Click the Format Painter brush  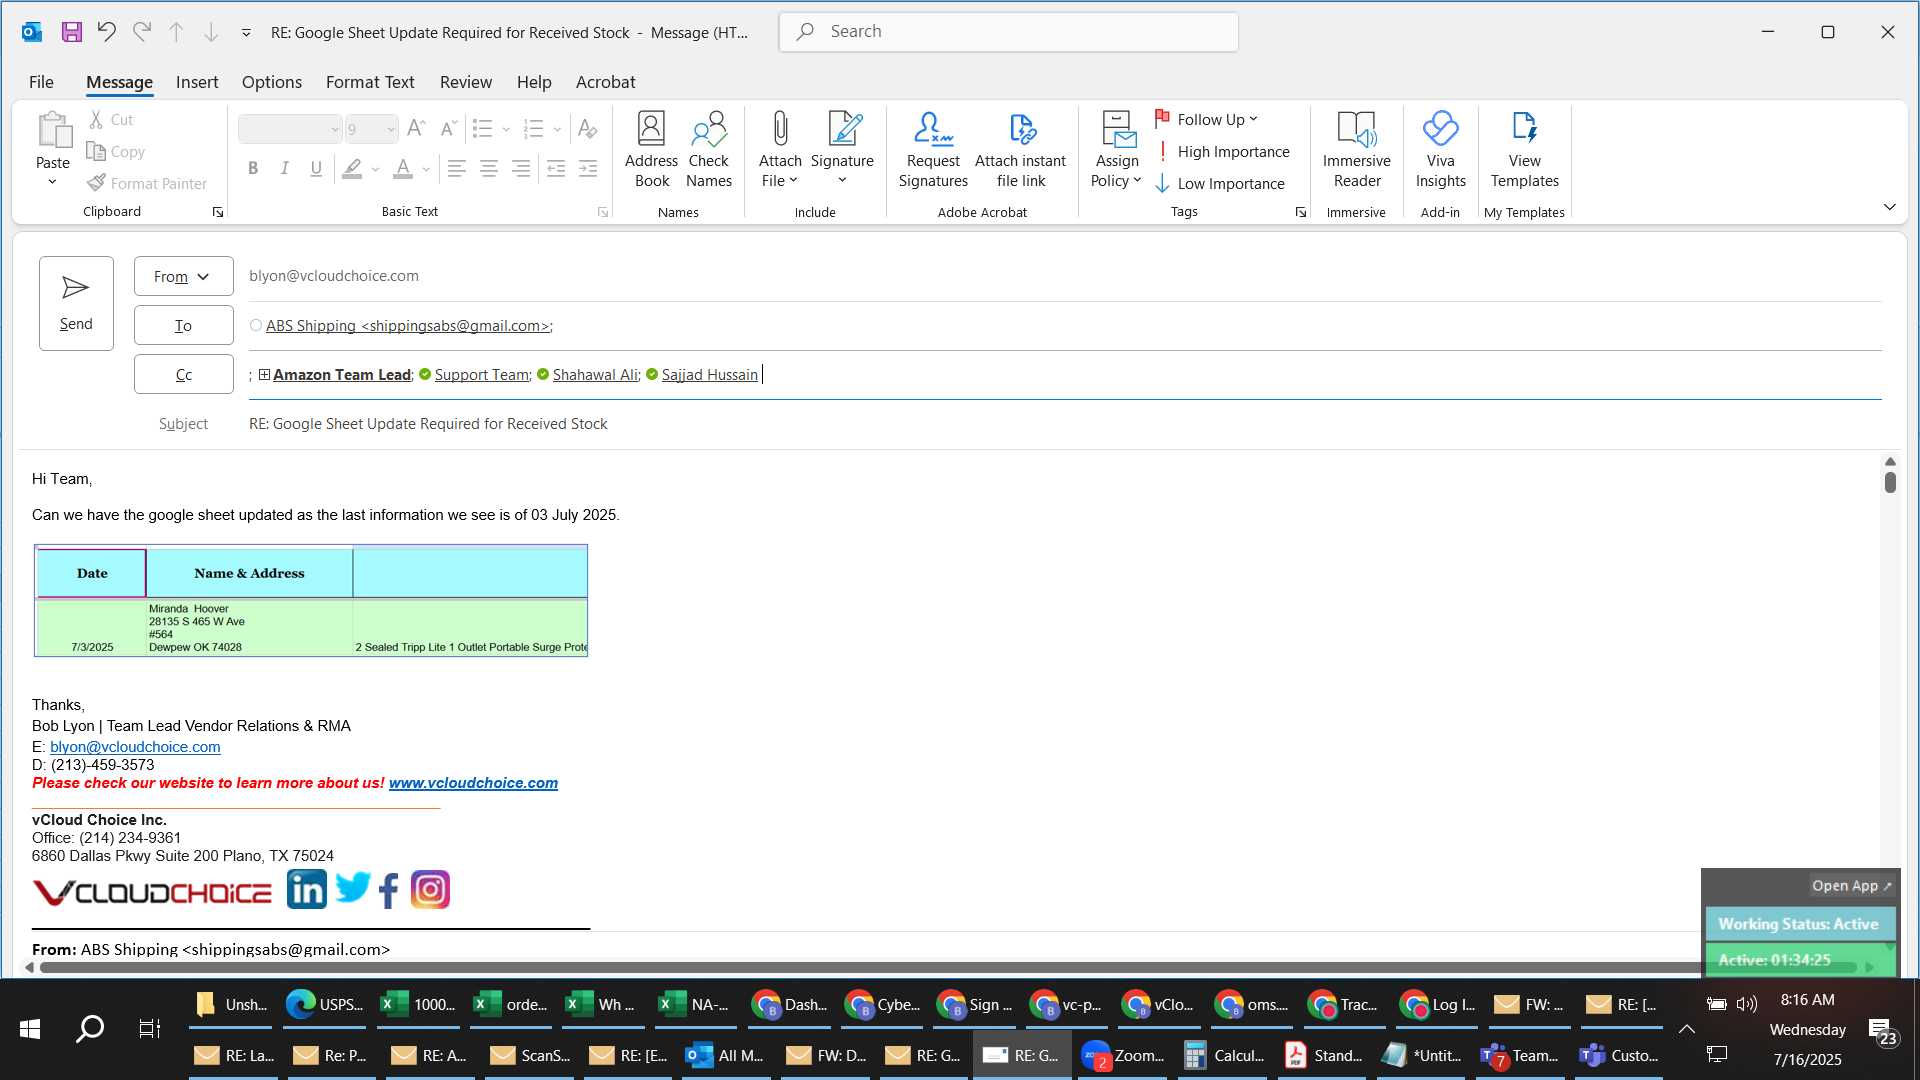pos(96,183)
